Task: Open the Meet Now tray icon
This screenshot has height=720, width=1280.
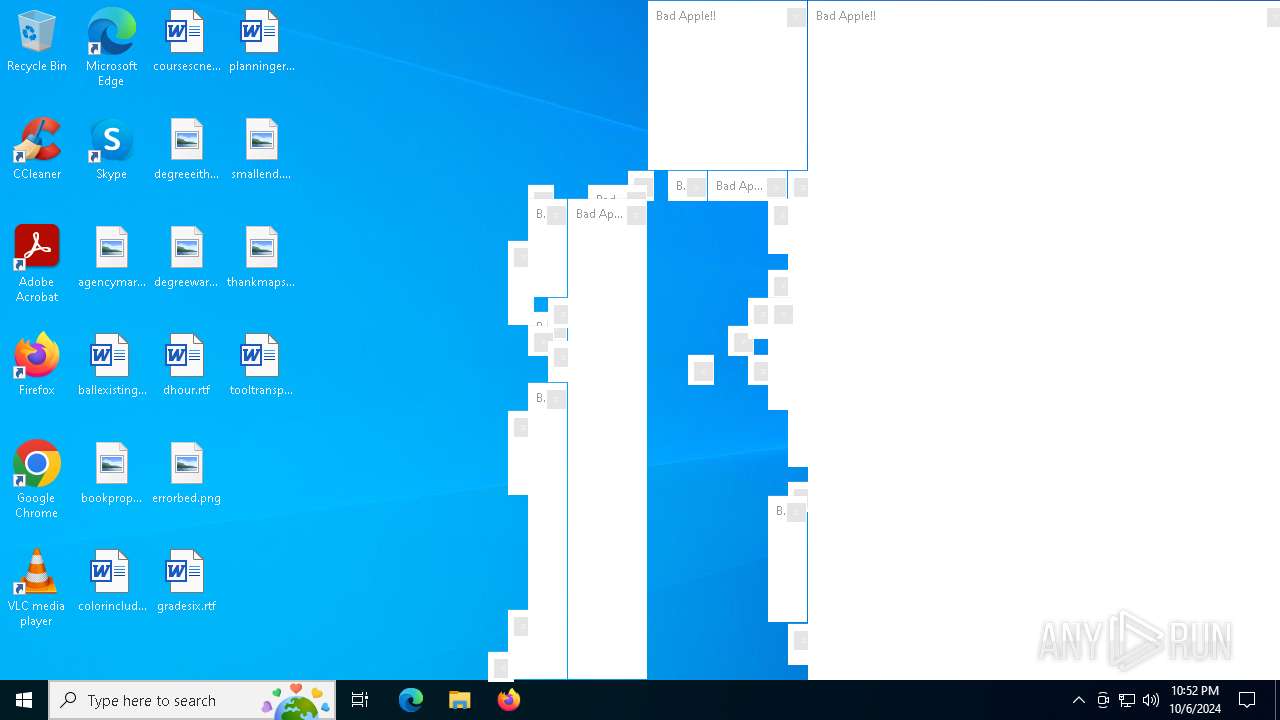Action: pos(1103,700)
